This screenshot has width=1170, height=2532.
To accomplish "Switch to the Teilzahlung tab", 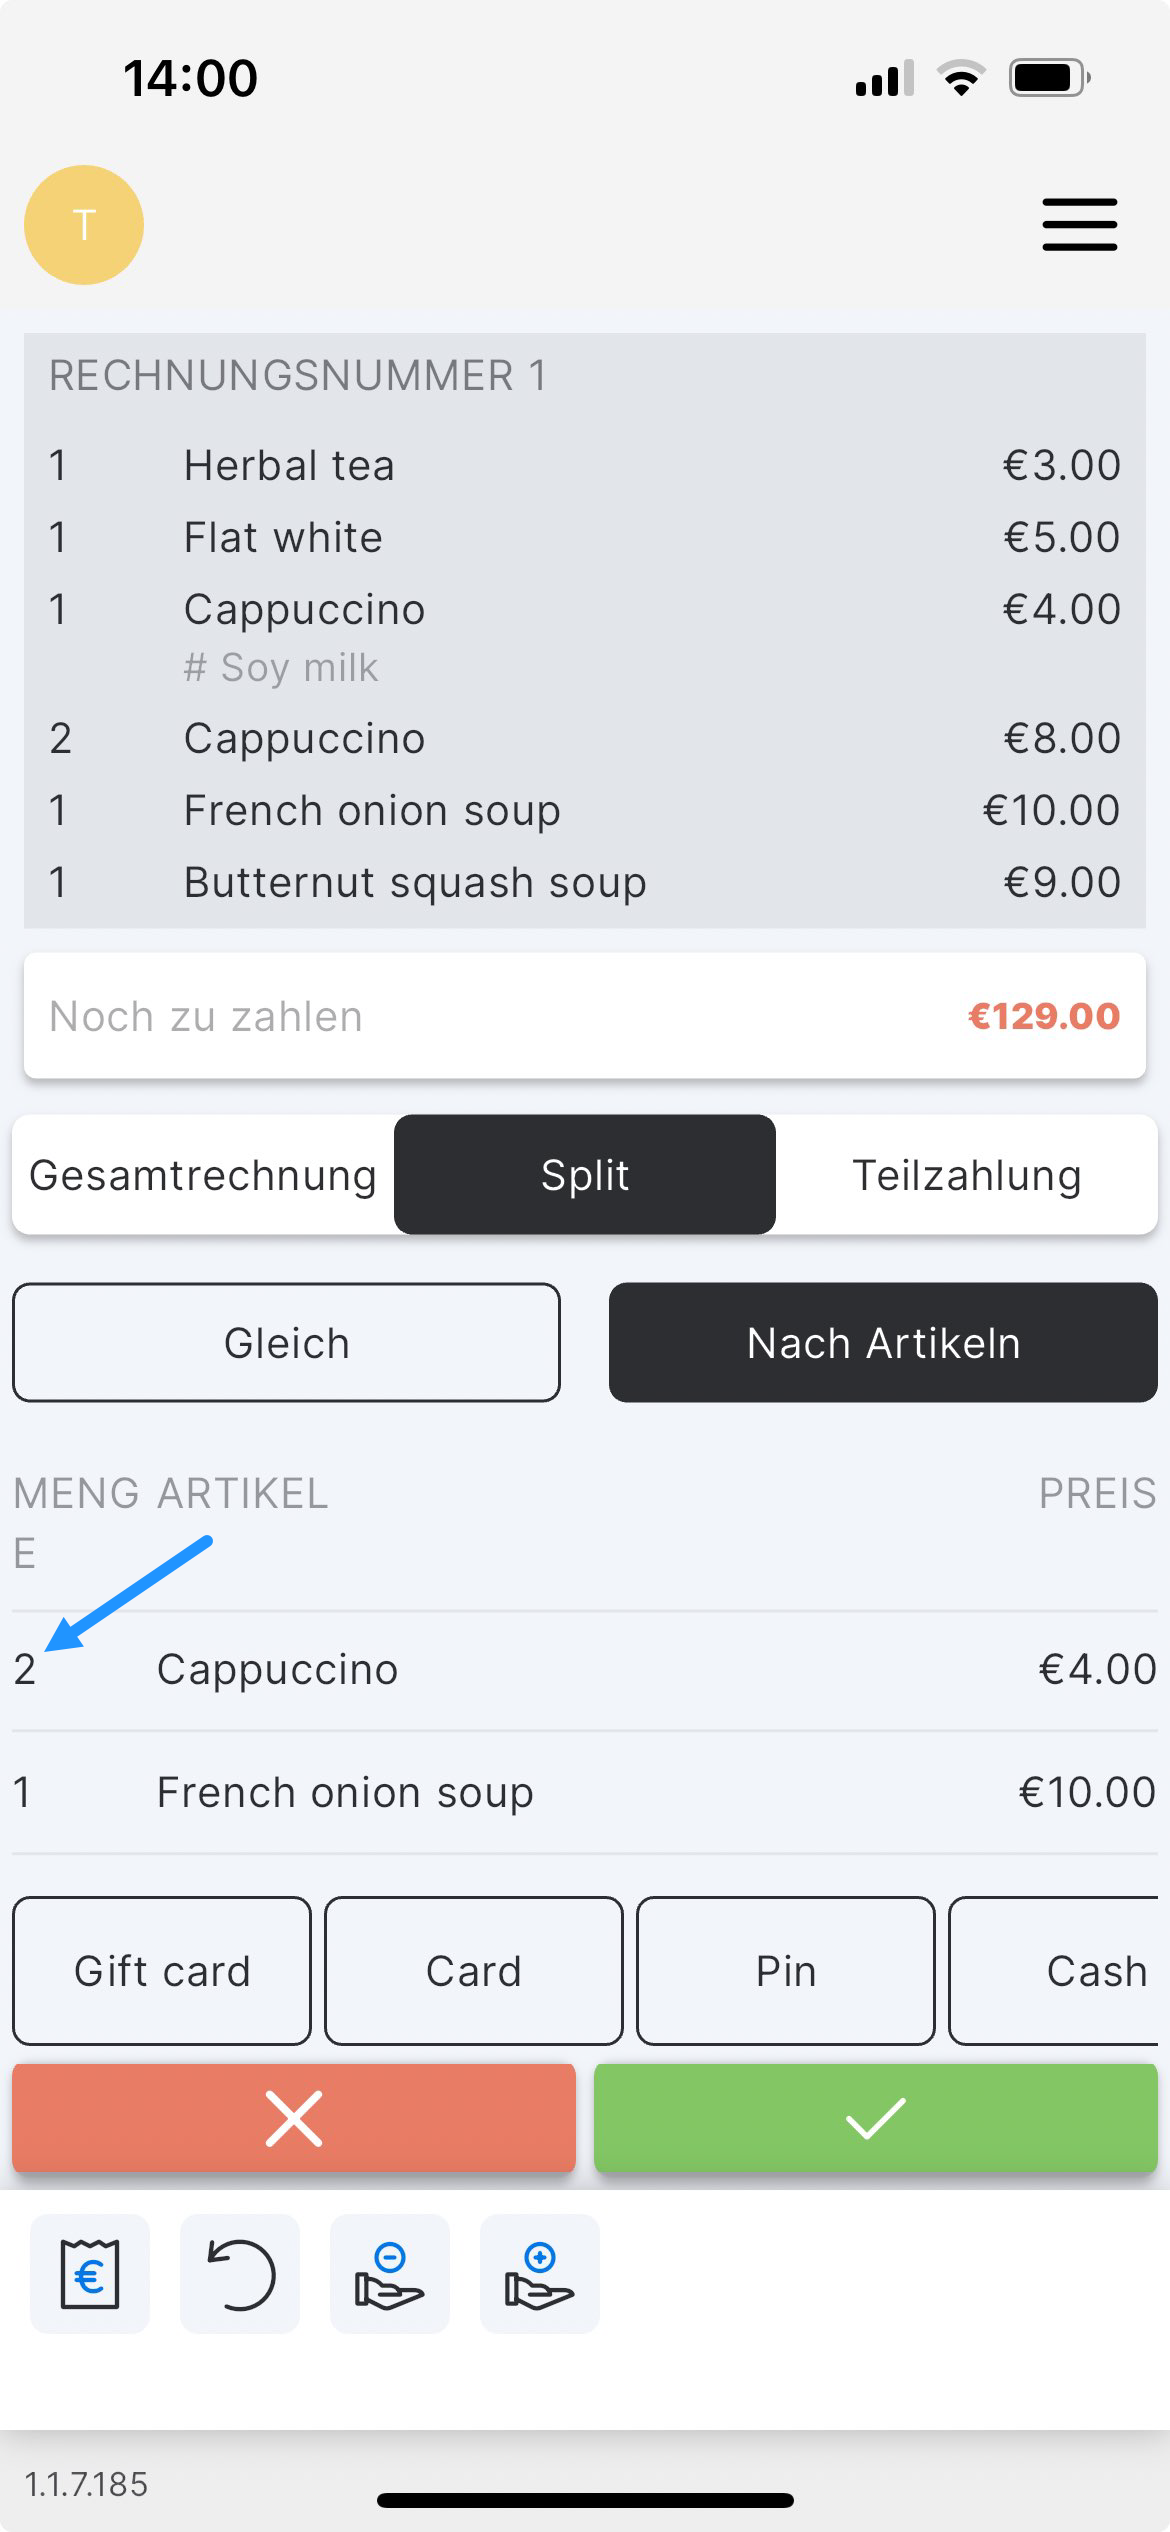I will click(x=966, y=1175).
